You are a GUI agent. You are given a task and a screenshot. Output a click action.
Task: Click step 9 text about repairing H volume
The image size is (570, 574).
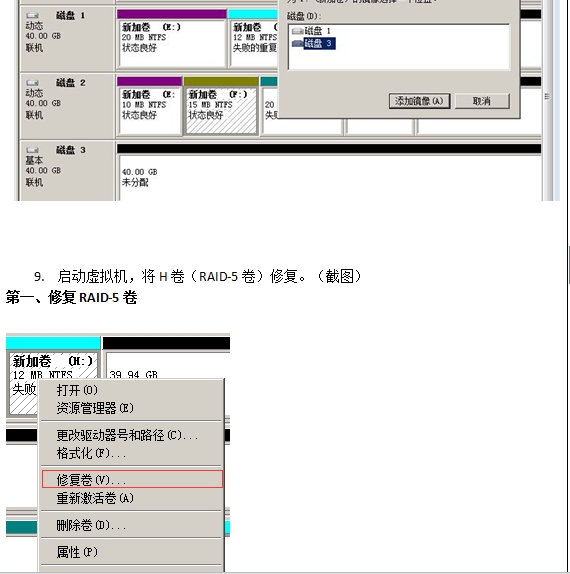198,276
